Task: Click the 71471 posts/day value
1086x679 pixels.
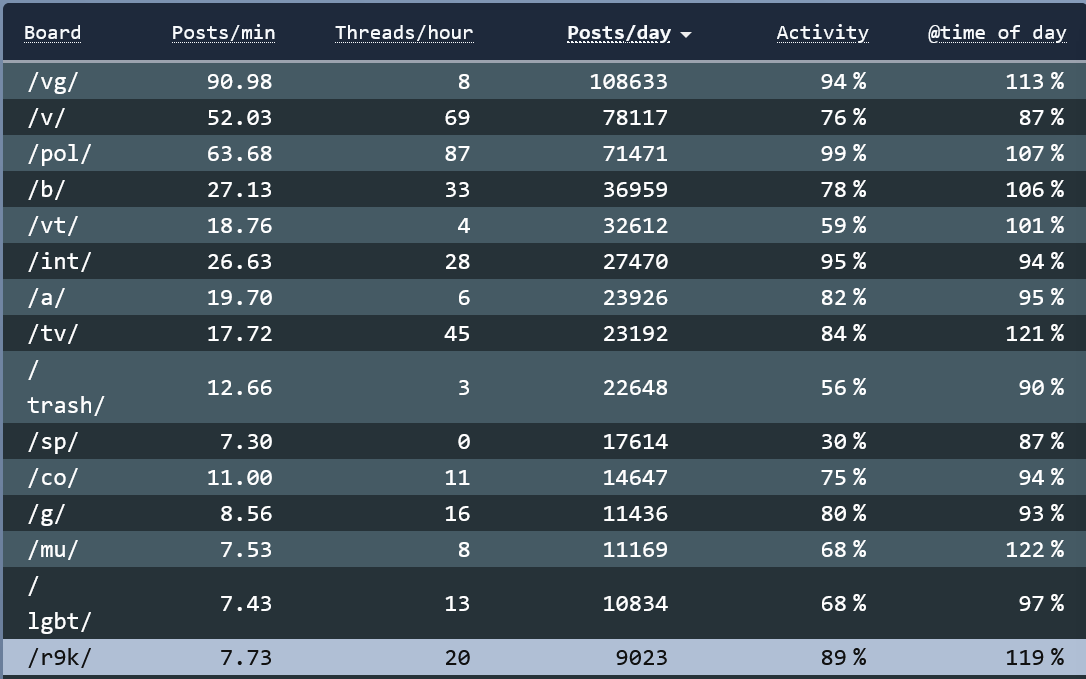Action: point(635,153)
